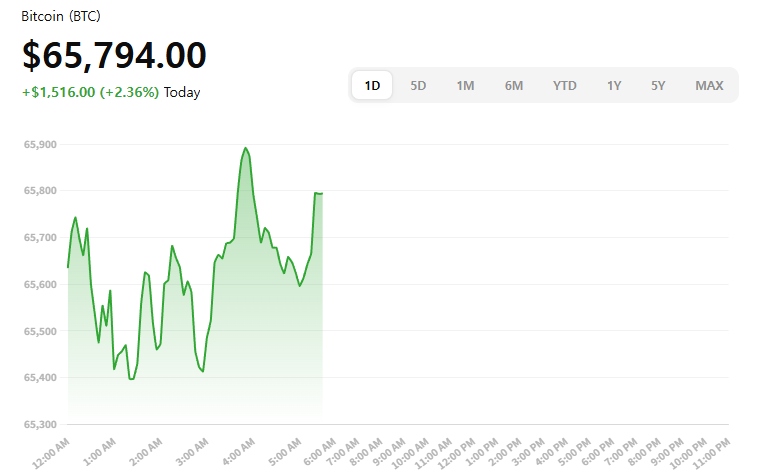Screen dimensions: 760x472
Task: Select the 5Y range option
Action: click(658, 86)
